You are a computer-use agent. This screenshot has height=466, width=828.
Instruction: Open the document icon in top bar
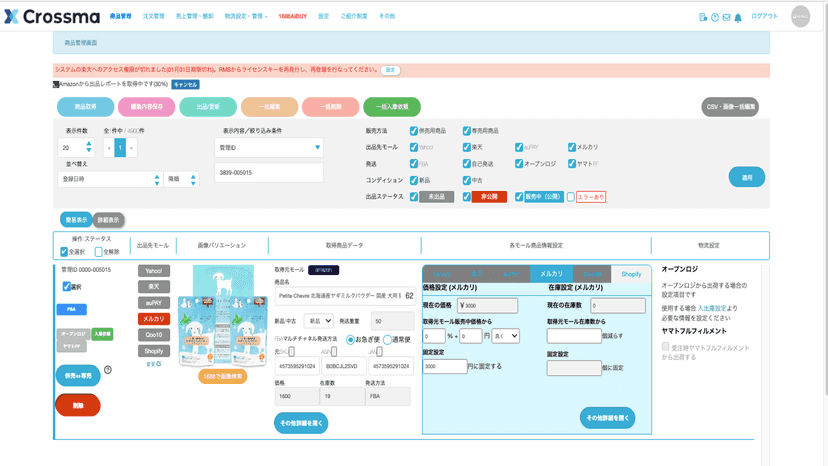click(x=703, y=17)
